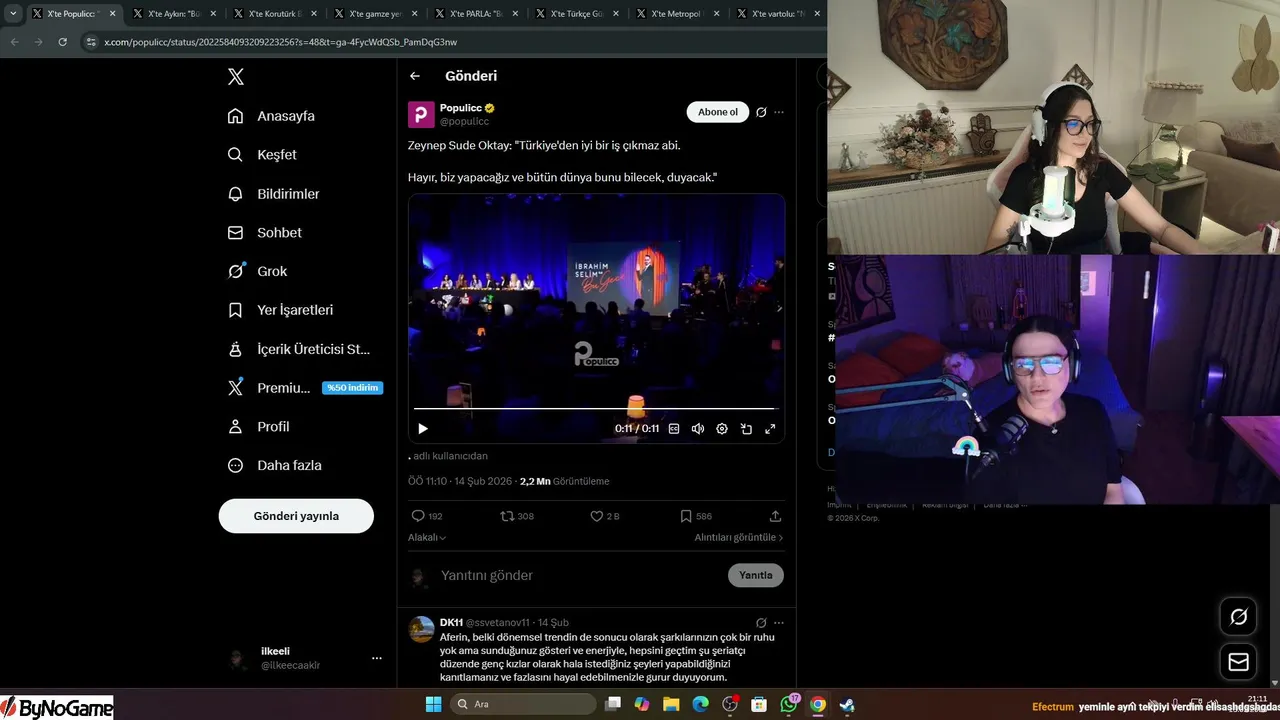Click Abone ol button

tap(718, 112)
